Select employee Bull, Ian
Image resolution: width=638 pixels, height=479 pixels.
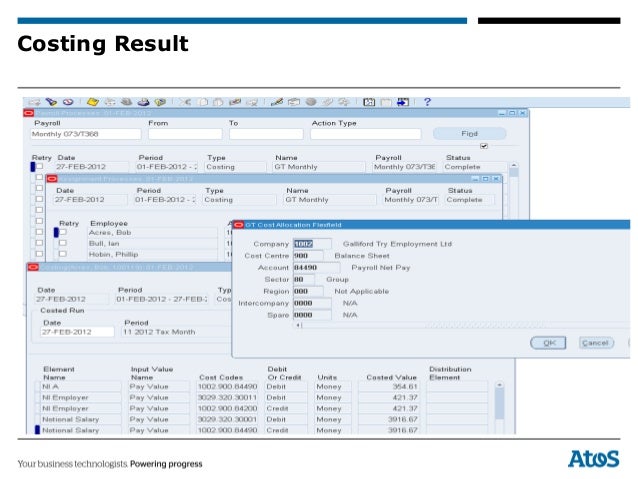152,243
